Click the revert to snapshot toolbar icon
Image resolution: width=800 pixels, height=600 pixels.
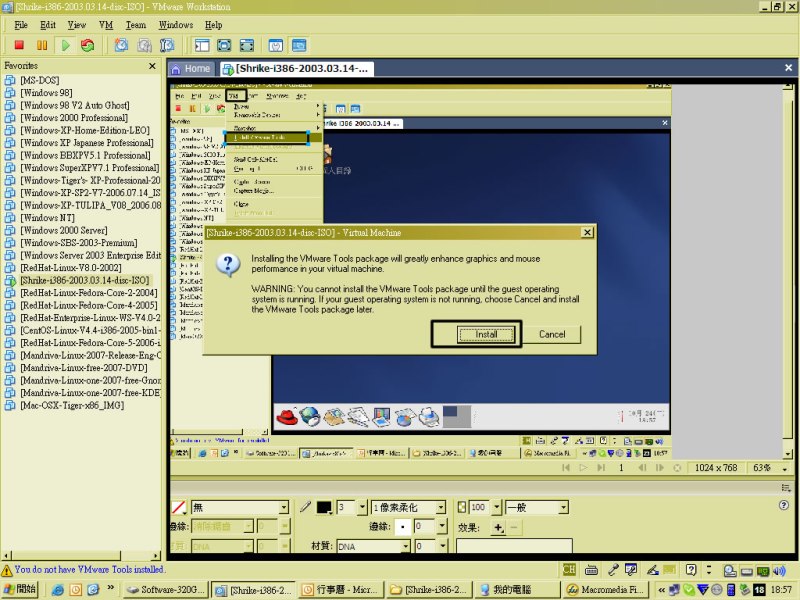tap(144, 45)
